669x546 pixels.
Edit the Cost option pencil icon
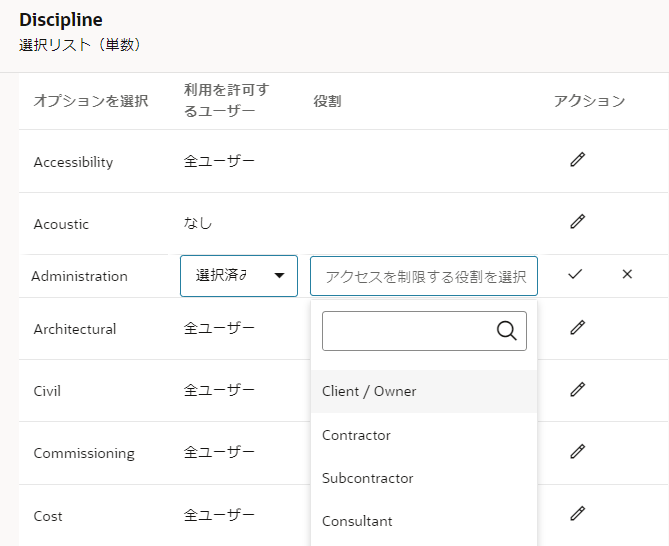[x=577, y=513]
